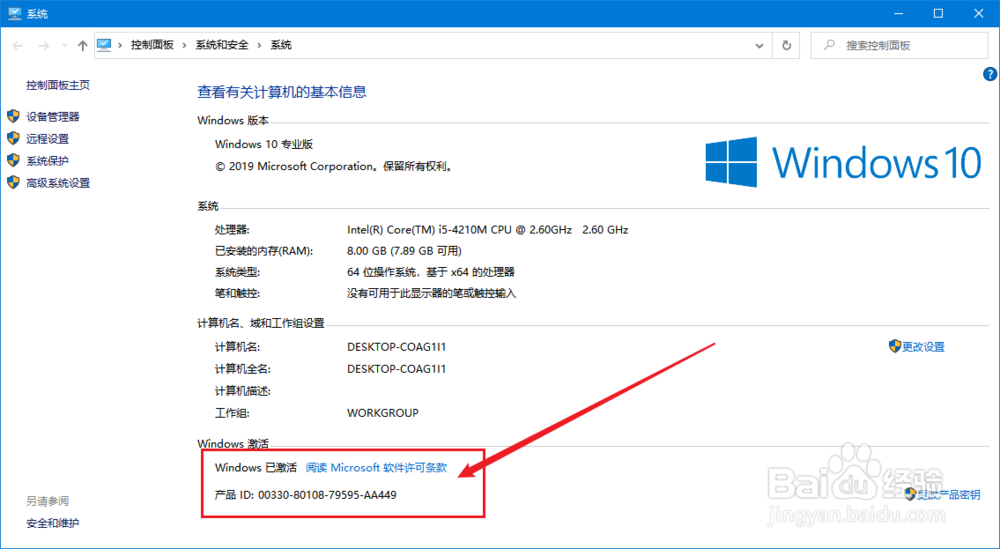Select 控制面板 breadcrumb

point(152,45)
